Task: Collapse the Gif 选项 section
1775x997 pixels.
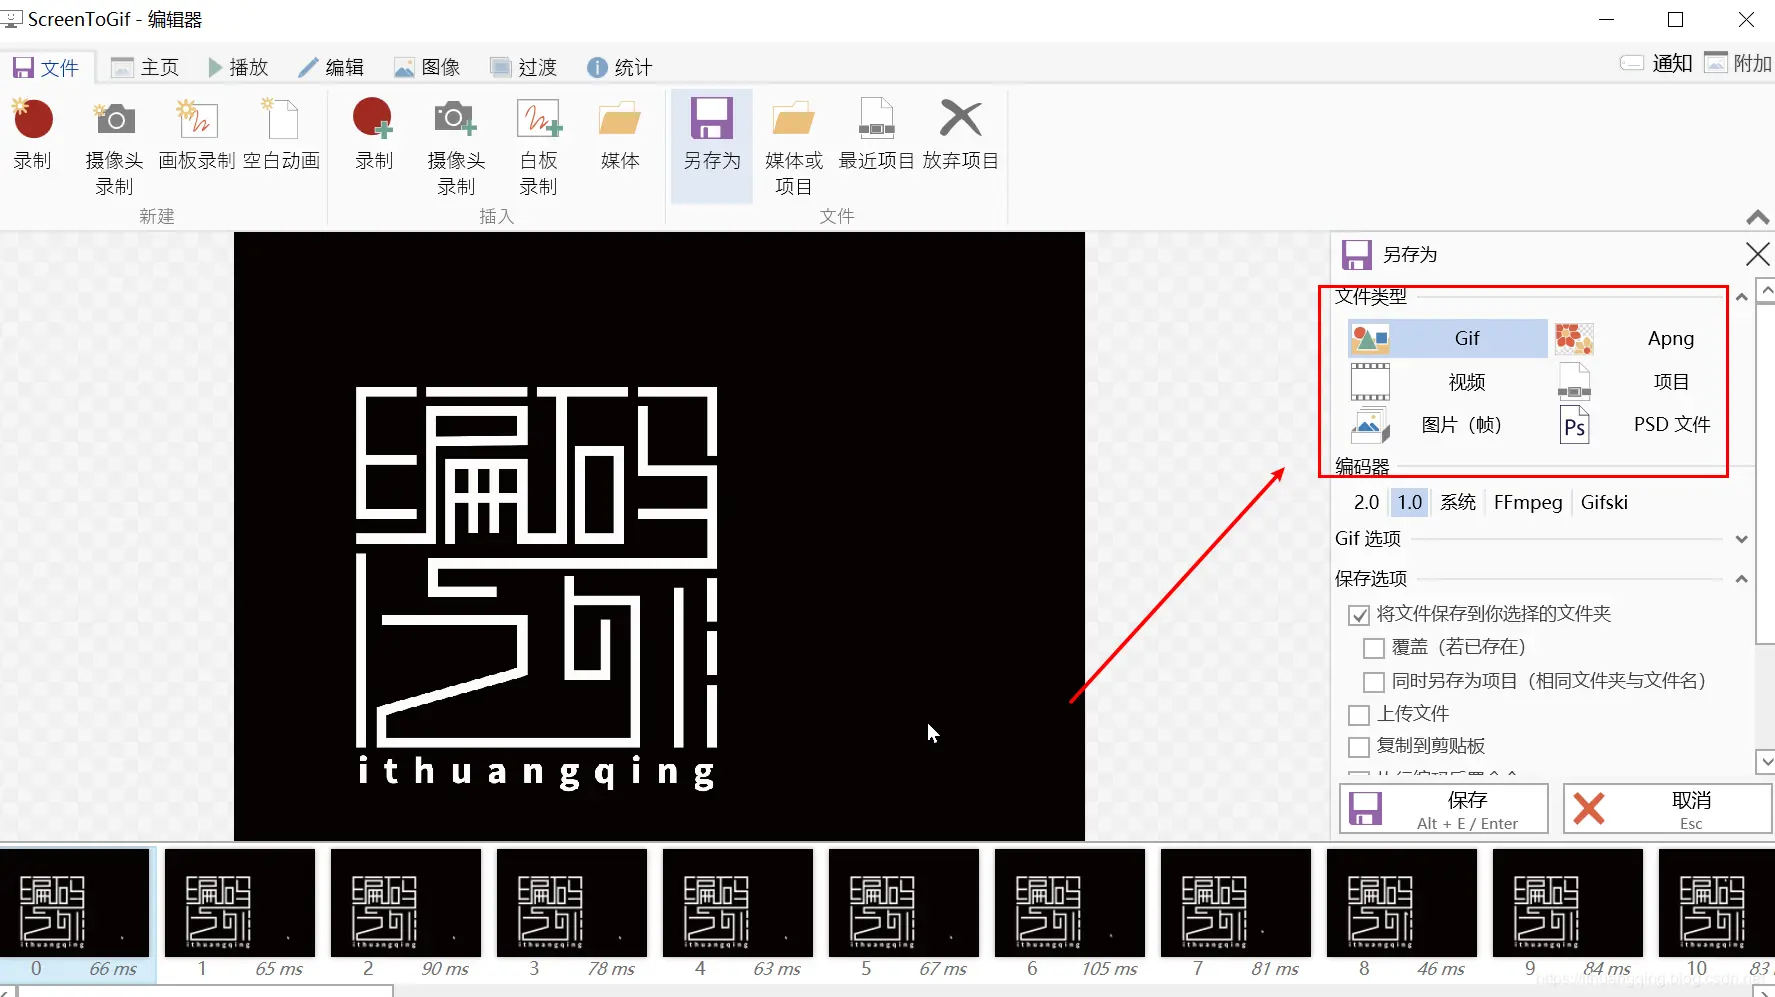Action: (x=1742, y=538)
